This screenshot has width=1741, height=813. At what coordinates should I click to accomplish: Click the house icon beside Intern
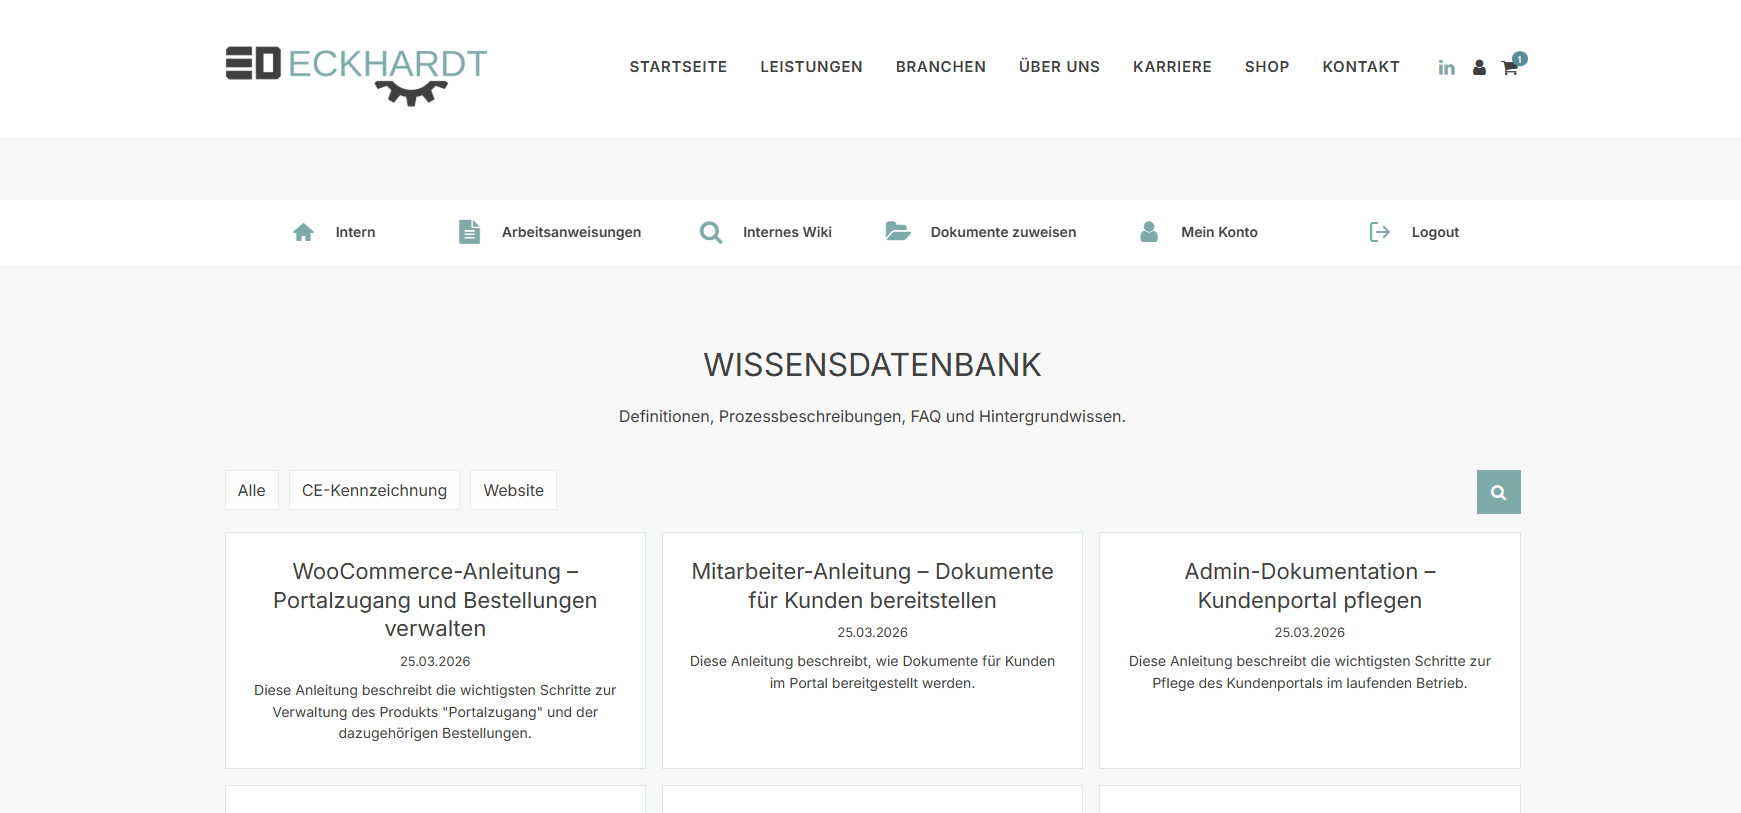coord(304,232)
